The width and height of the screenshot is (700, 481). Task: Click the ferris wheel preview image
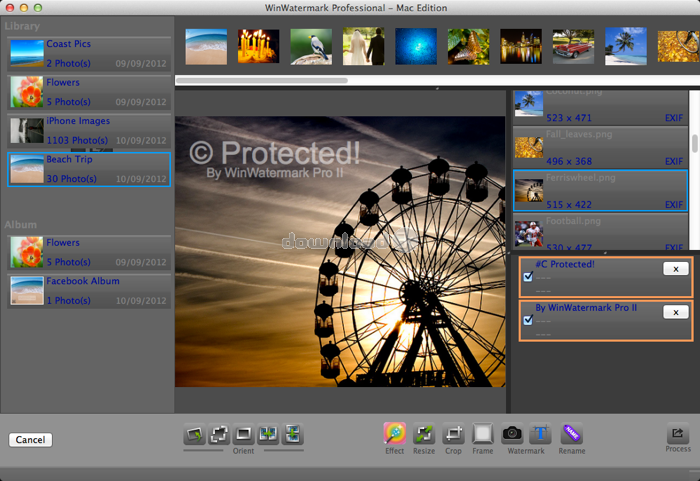pos(340,251)
